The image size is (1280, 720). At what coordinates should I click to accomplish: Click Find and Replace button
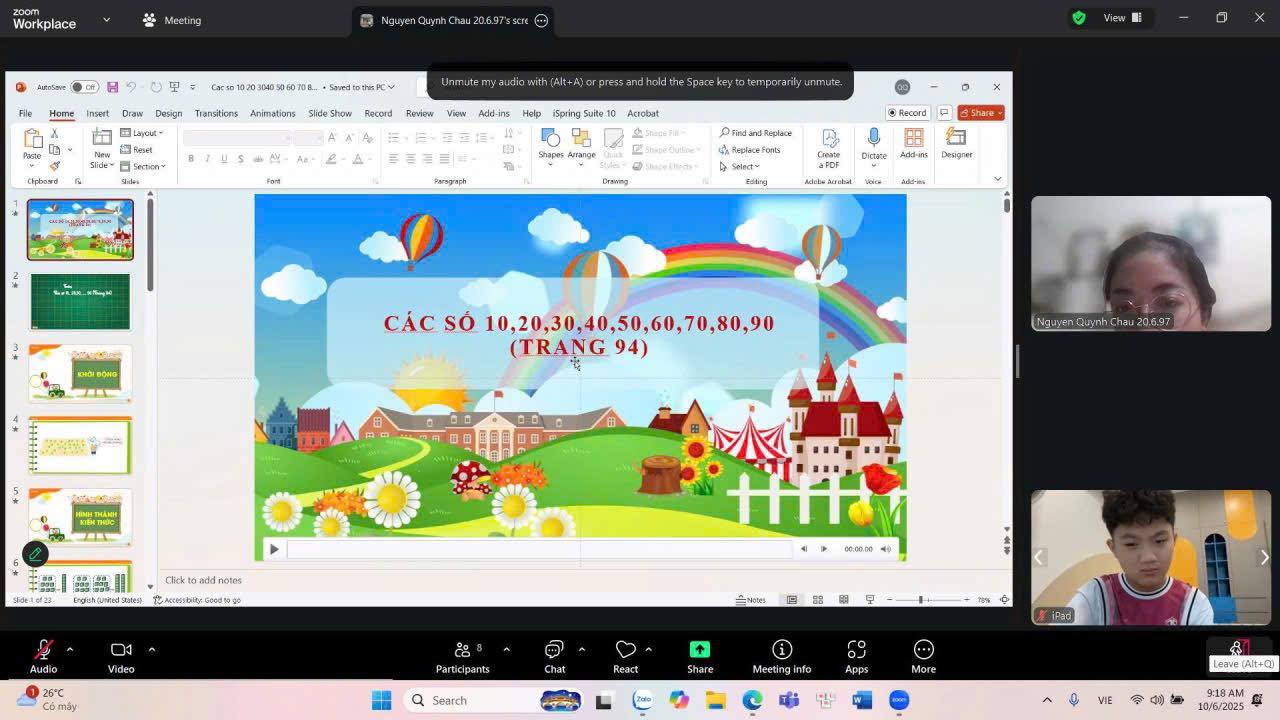tap(756, 133)
